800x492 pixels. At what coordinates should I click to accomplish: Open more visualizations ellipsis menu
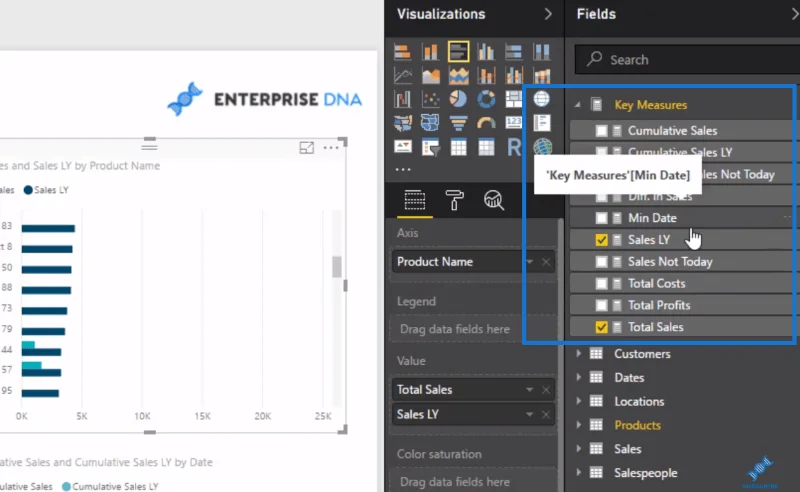click(403, 169)
